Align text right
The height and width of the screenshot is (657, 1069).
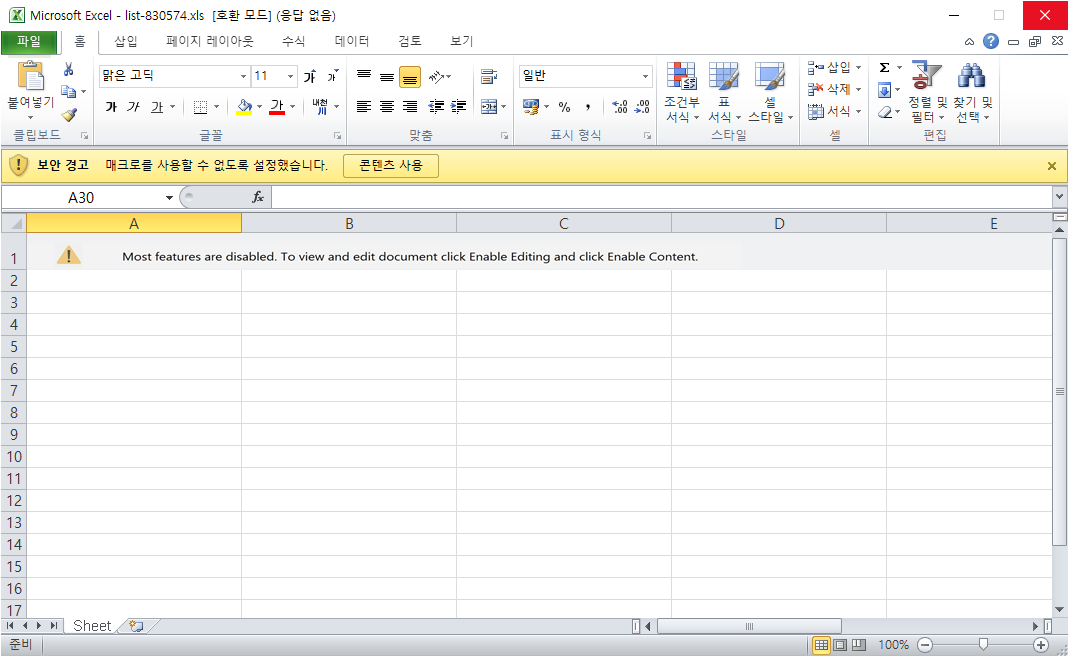point(410,107)
